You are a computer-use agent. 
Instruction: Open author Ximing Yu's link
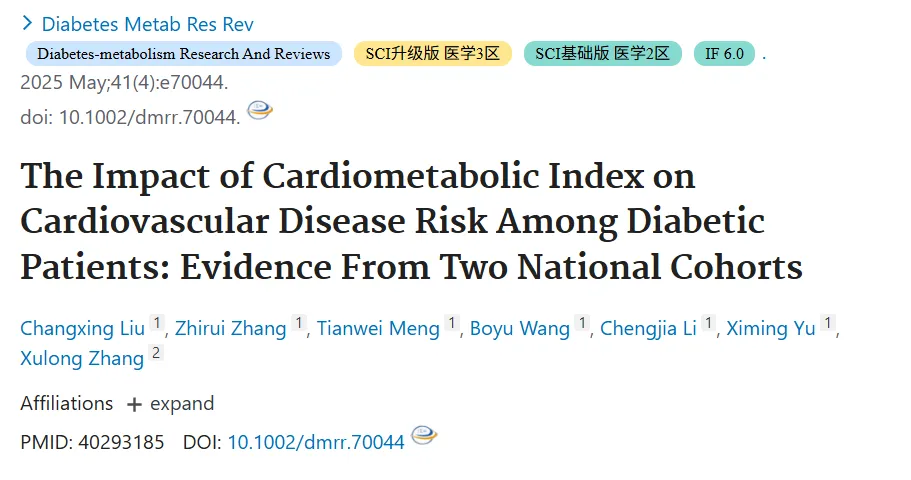coord(771,328)
